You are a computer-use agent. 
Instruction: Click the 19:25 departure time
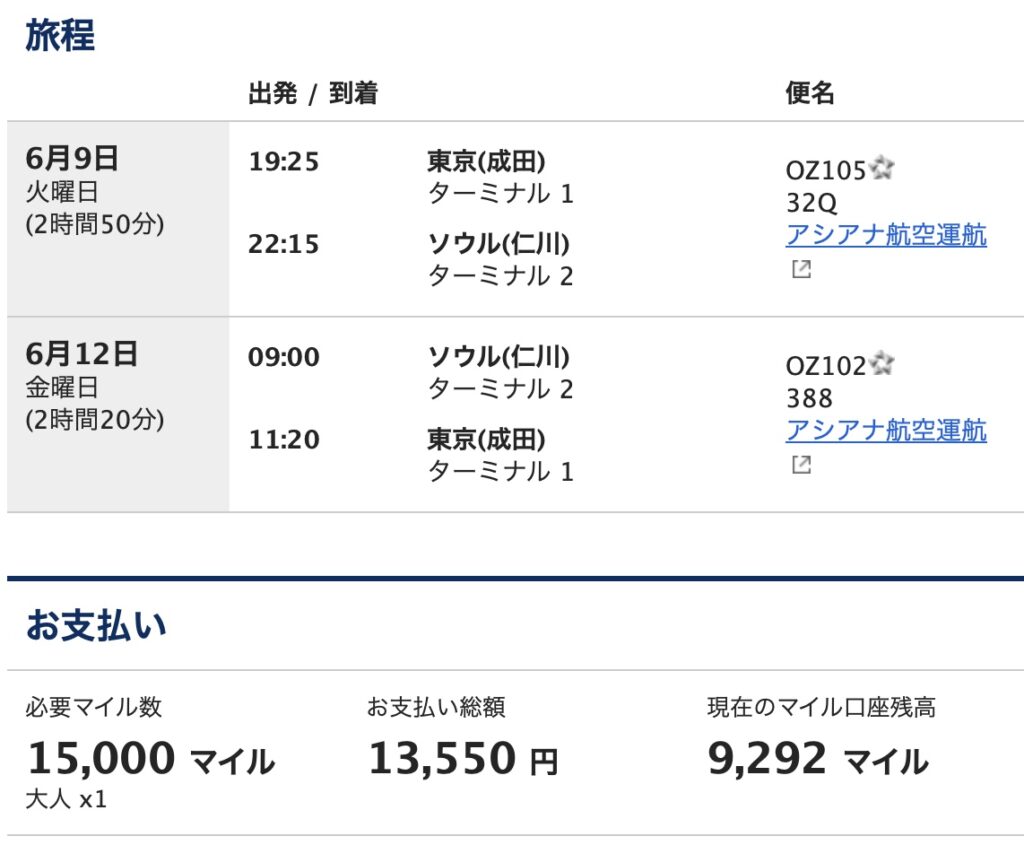coord(283,162)
